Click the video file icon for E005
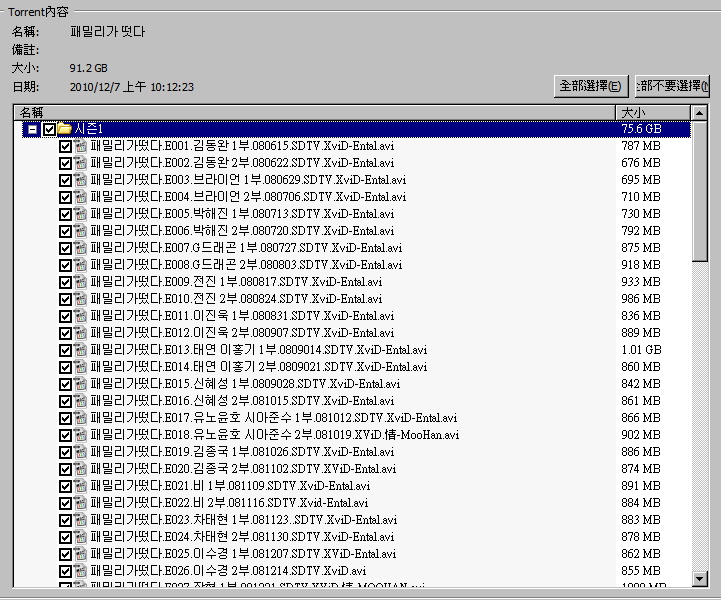721x600 pixels. pos(80,214)
